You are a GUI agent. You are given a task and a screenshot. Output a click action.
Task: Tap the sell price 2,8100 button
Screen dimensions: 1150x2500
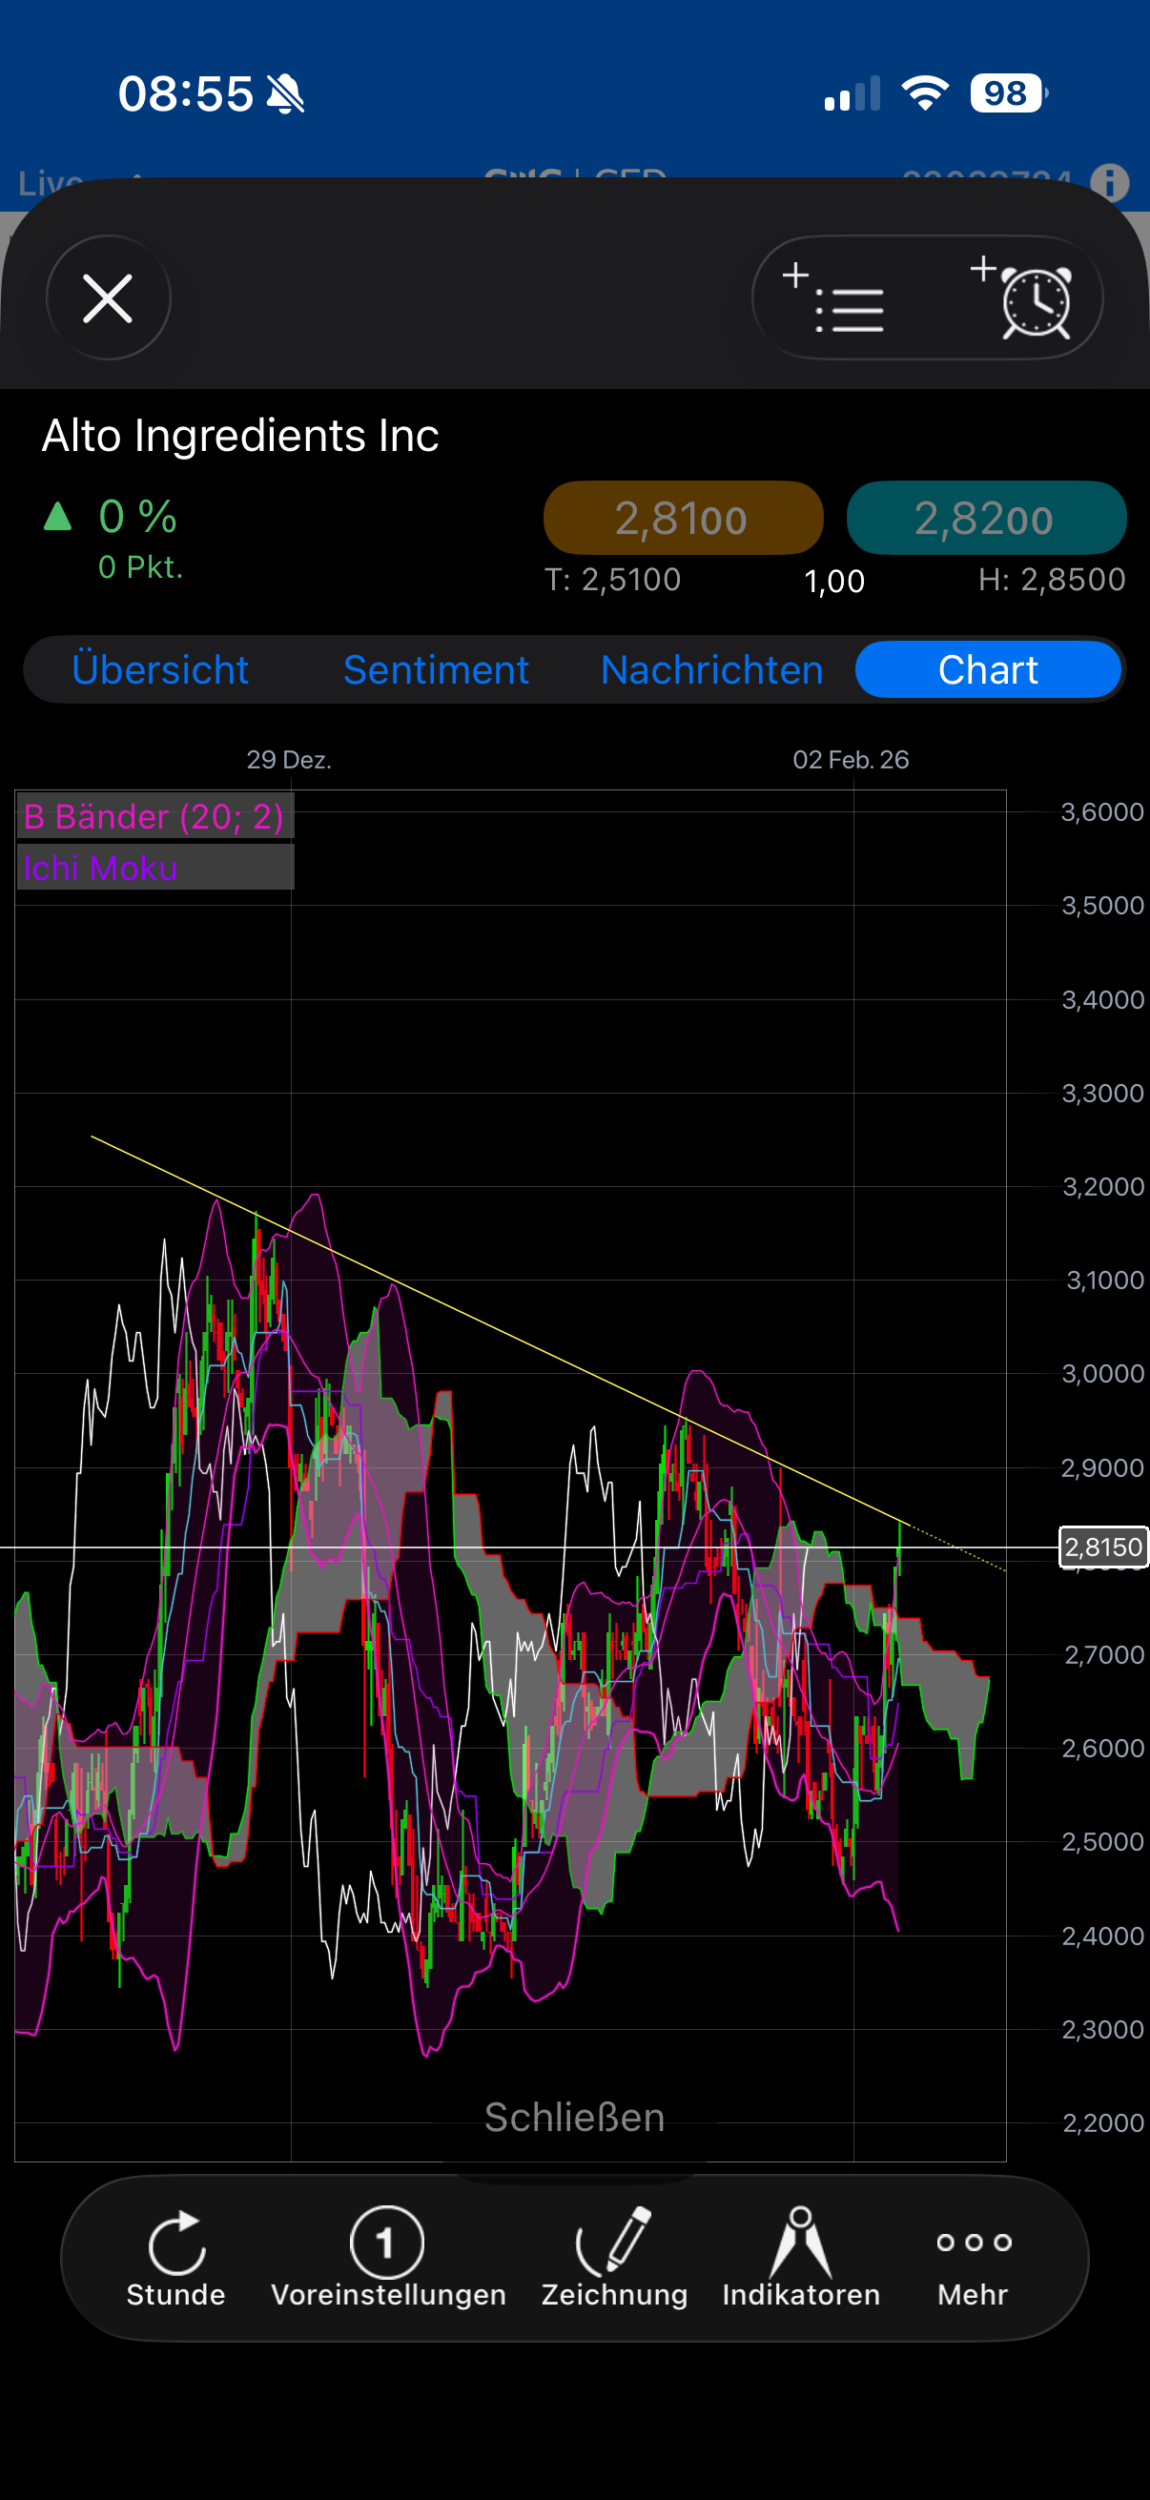coord(683,518)
